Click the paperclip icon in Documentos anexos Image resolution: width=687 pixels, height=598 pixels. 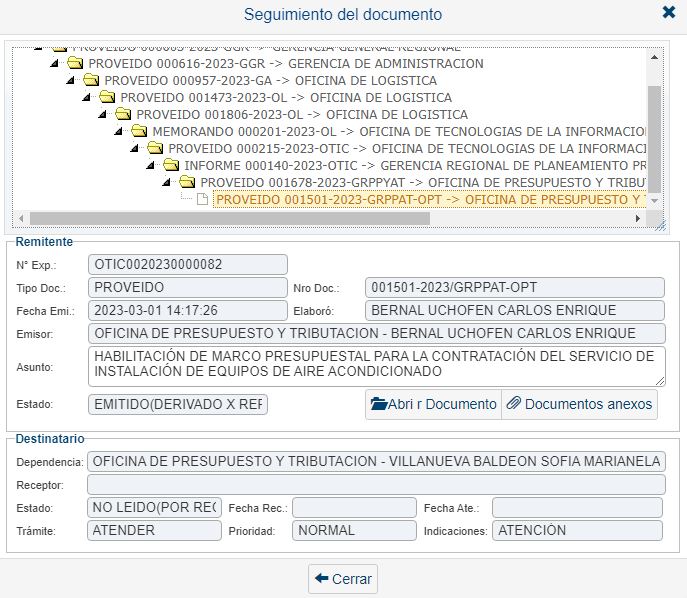(513, 403)
